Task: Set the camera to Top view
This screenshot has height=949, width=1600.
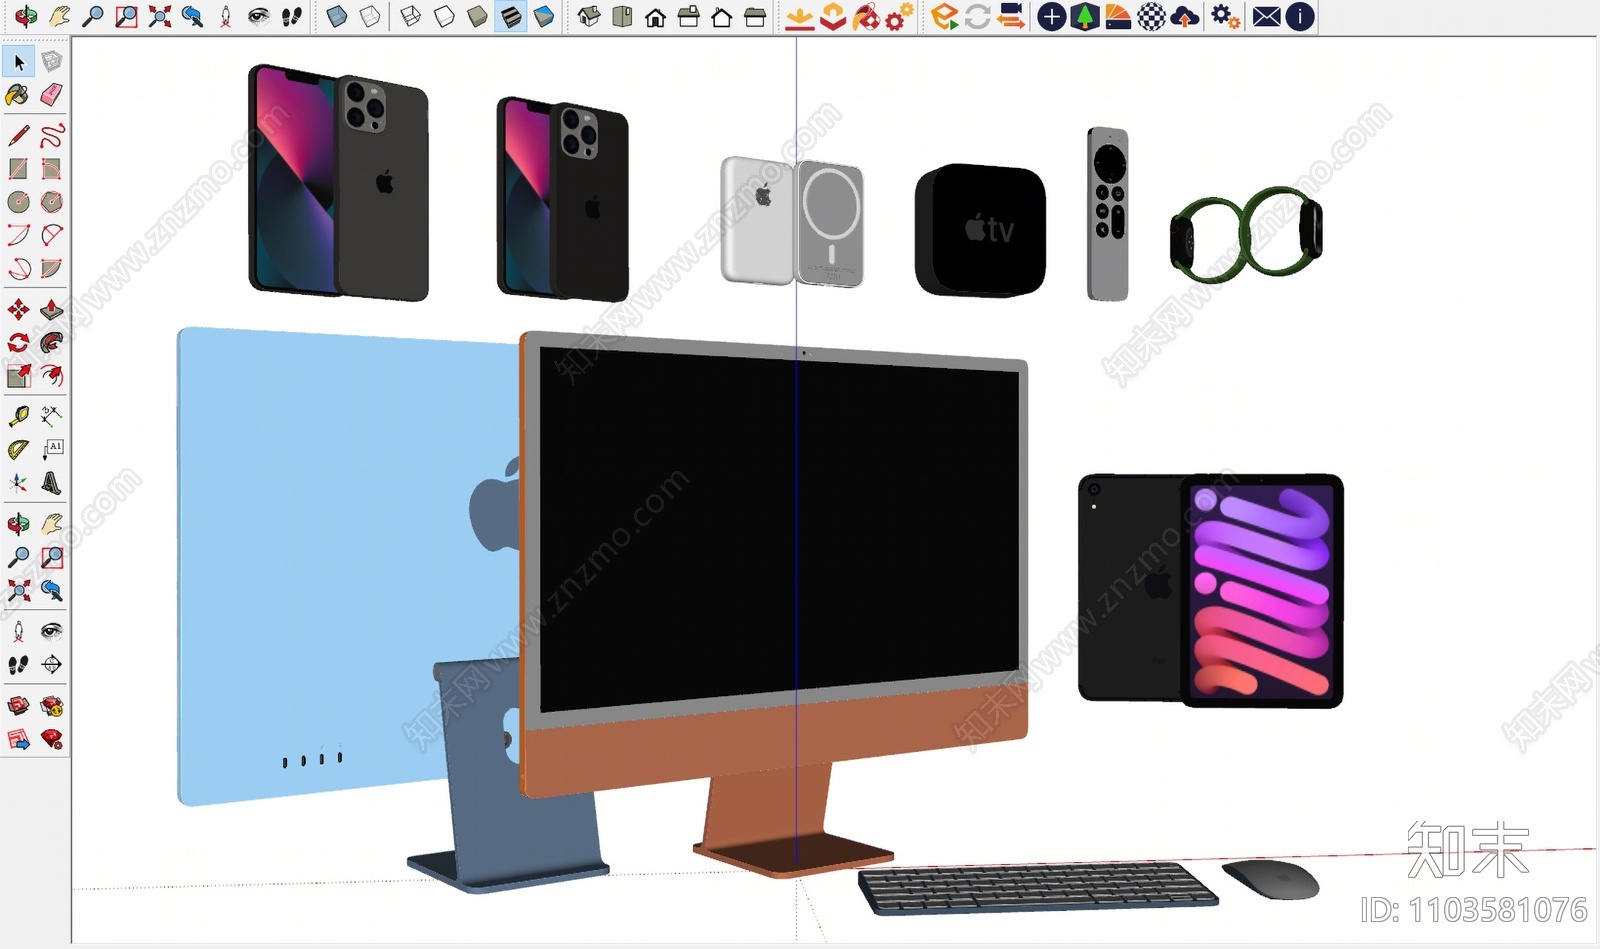Action: (x=622, y=16)
